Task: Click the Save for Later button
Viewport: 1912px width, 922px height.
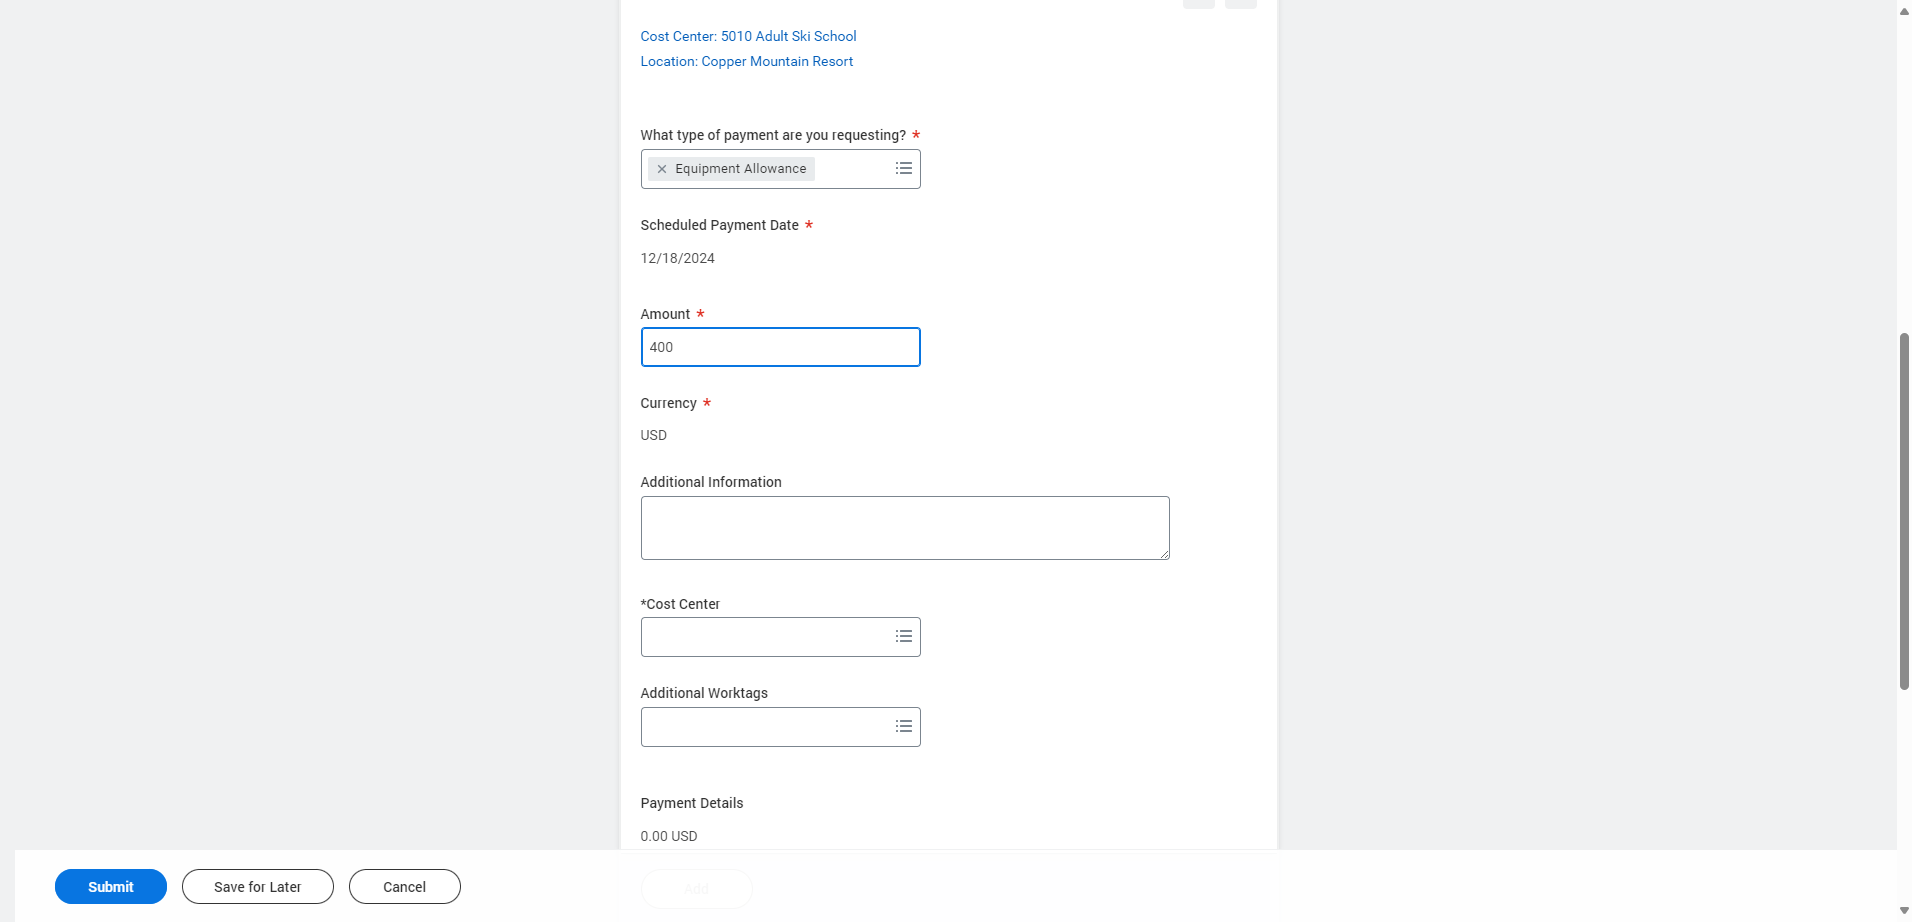Action: coord(258,887)
